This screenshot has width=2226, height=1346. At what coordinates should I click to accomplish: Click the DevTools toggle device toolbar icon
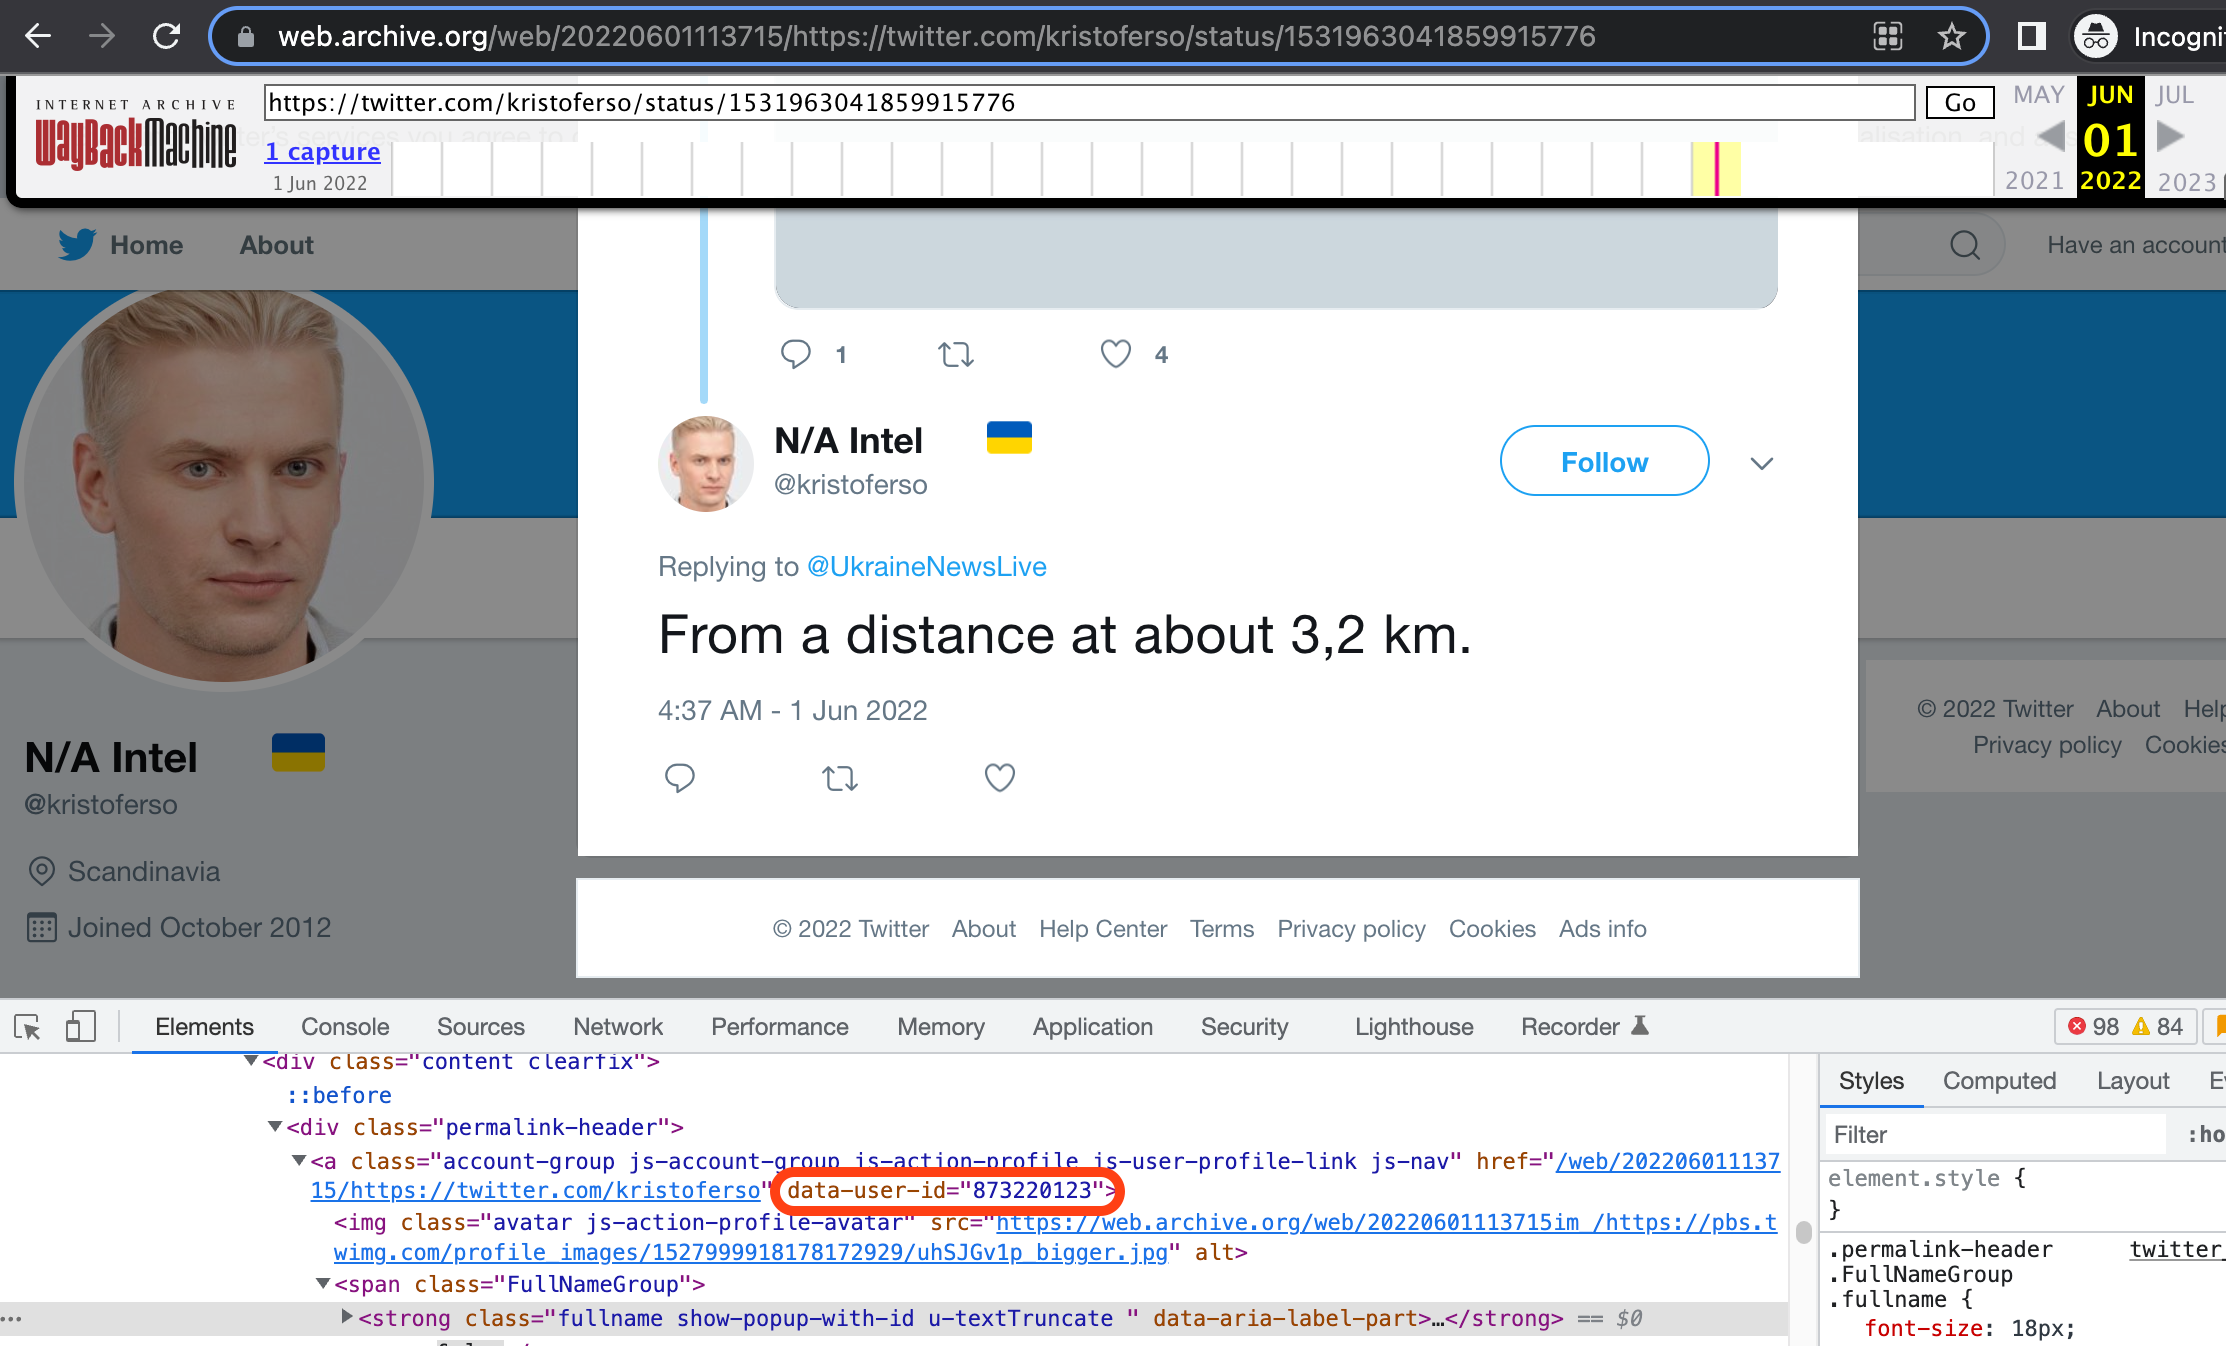81,1023
